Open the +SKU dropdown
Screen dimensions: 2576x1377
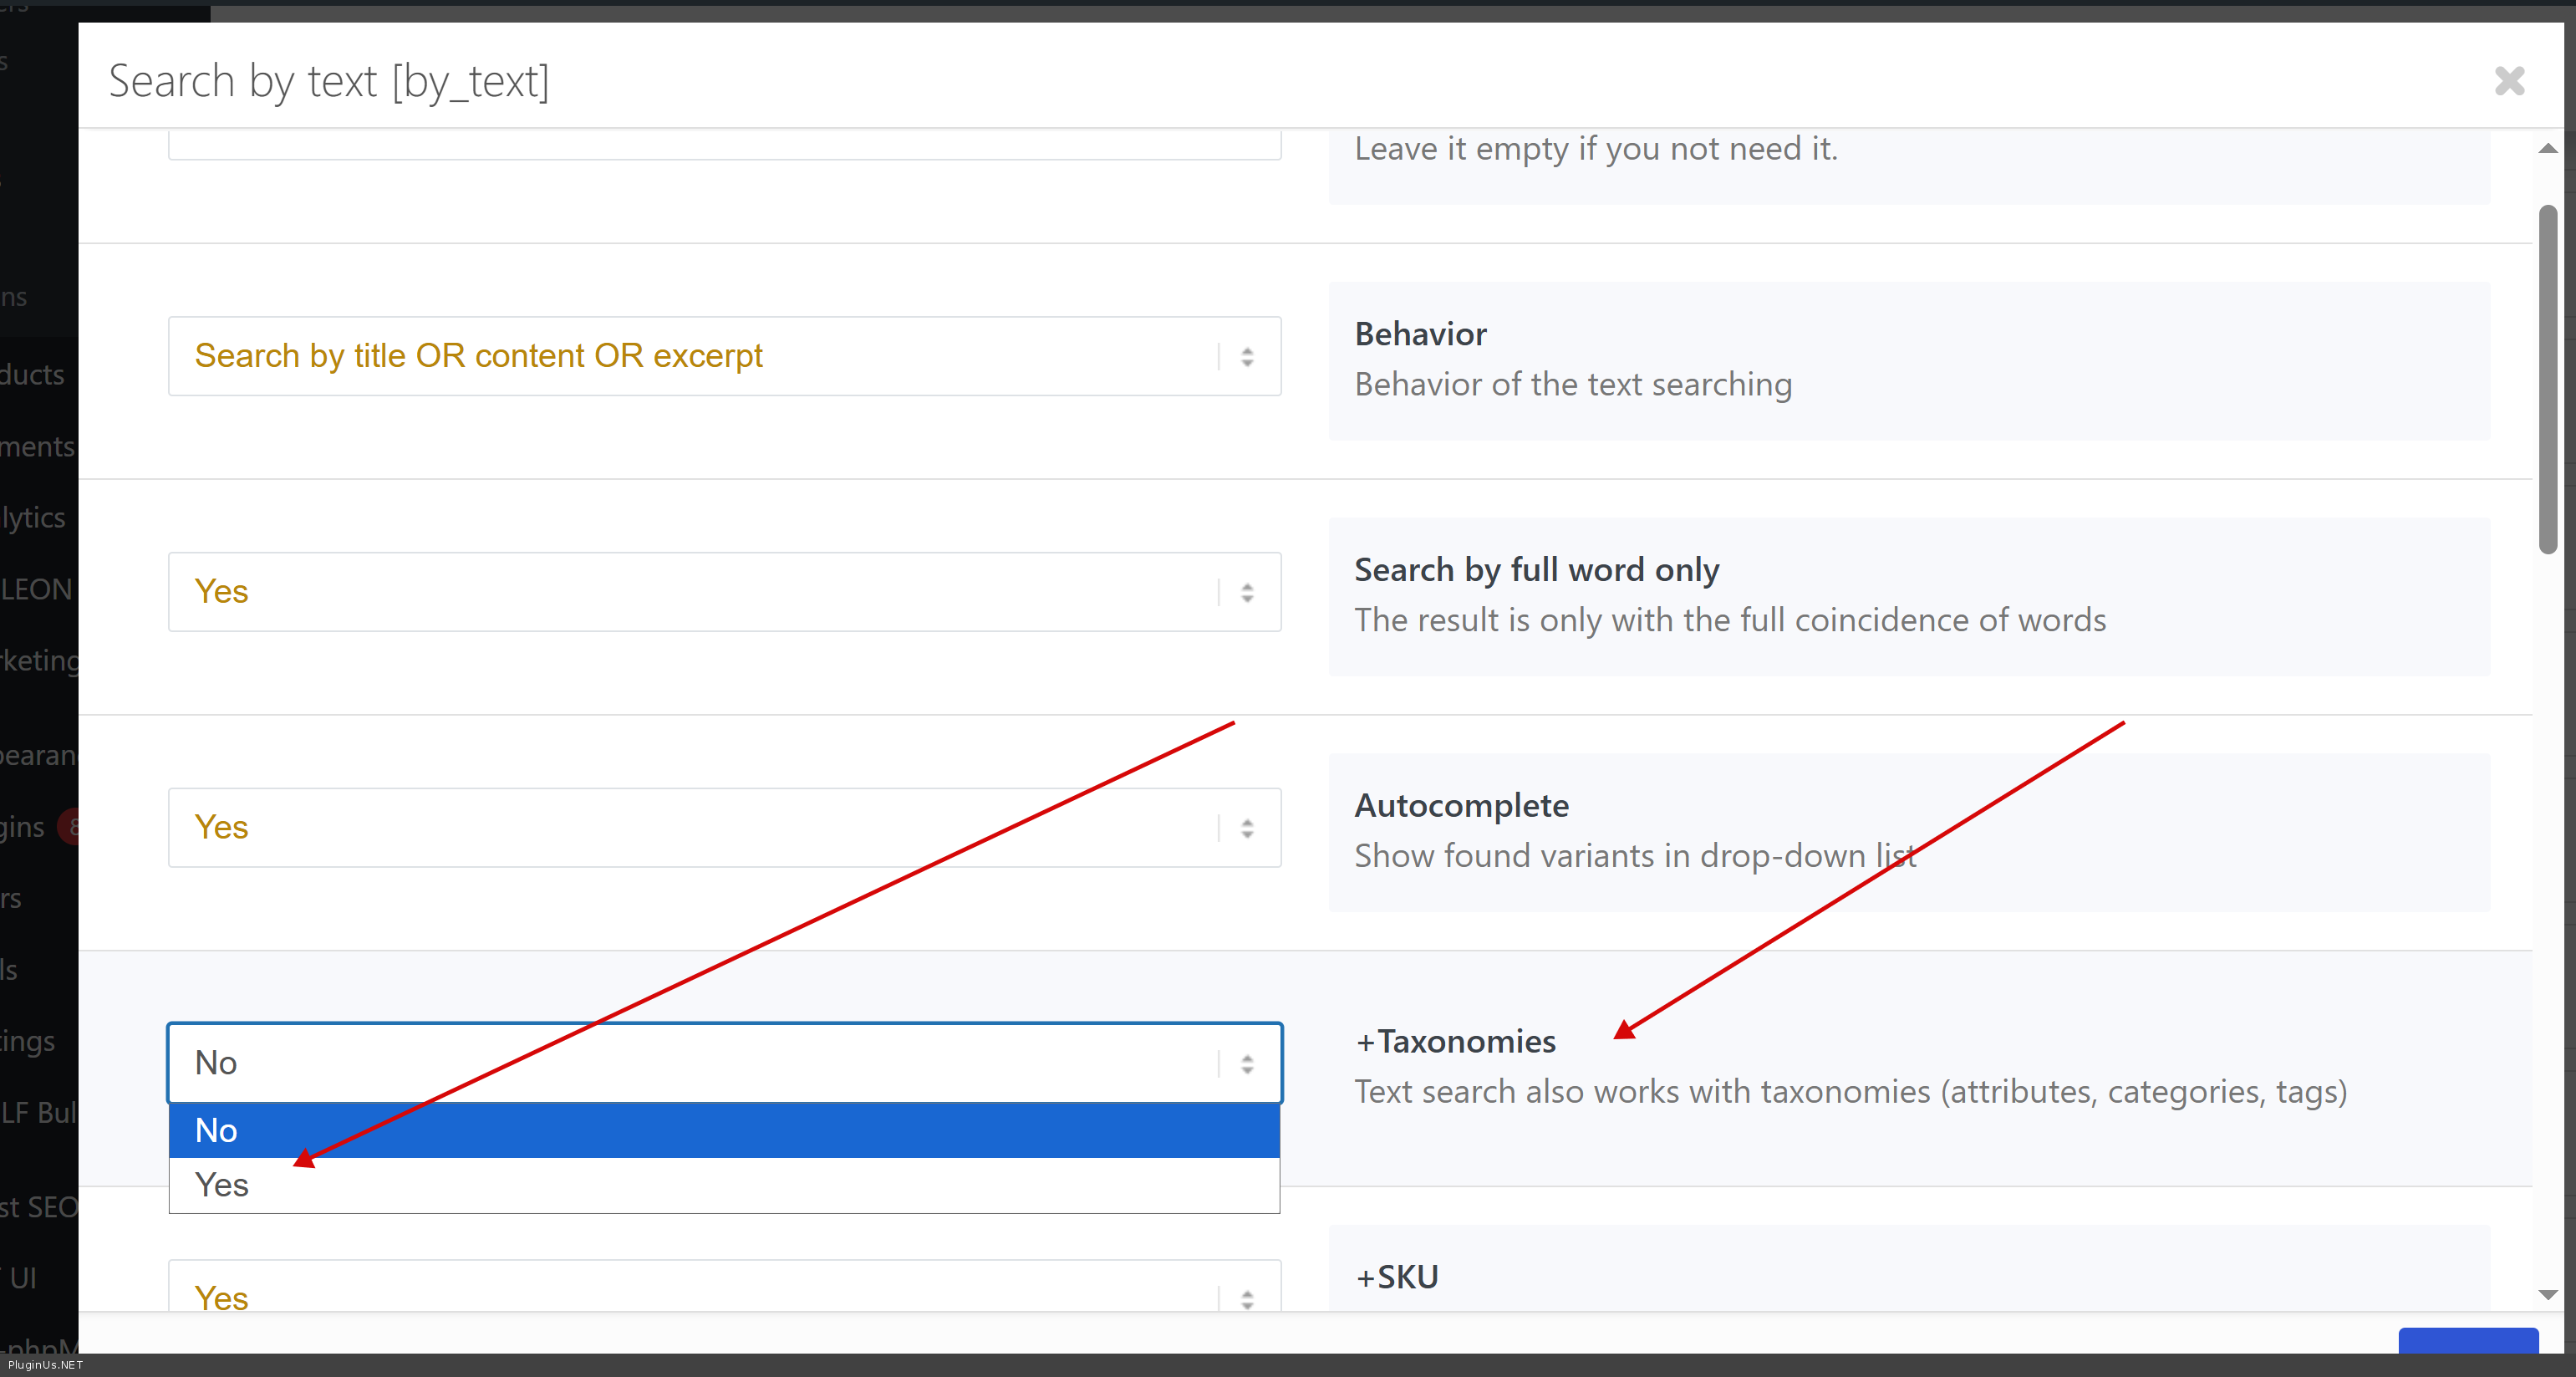click(724, 1292)
